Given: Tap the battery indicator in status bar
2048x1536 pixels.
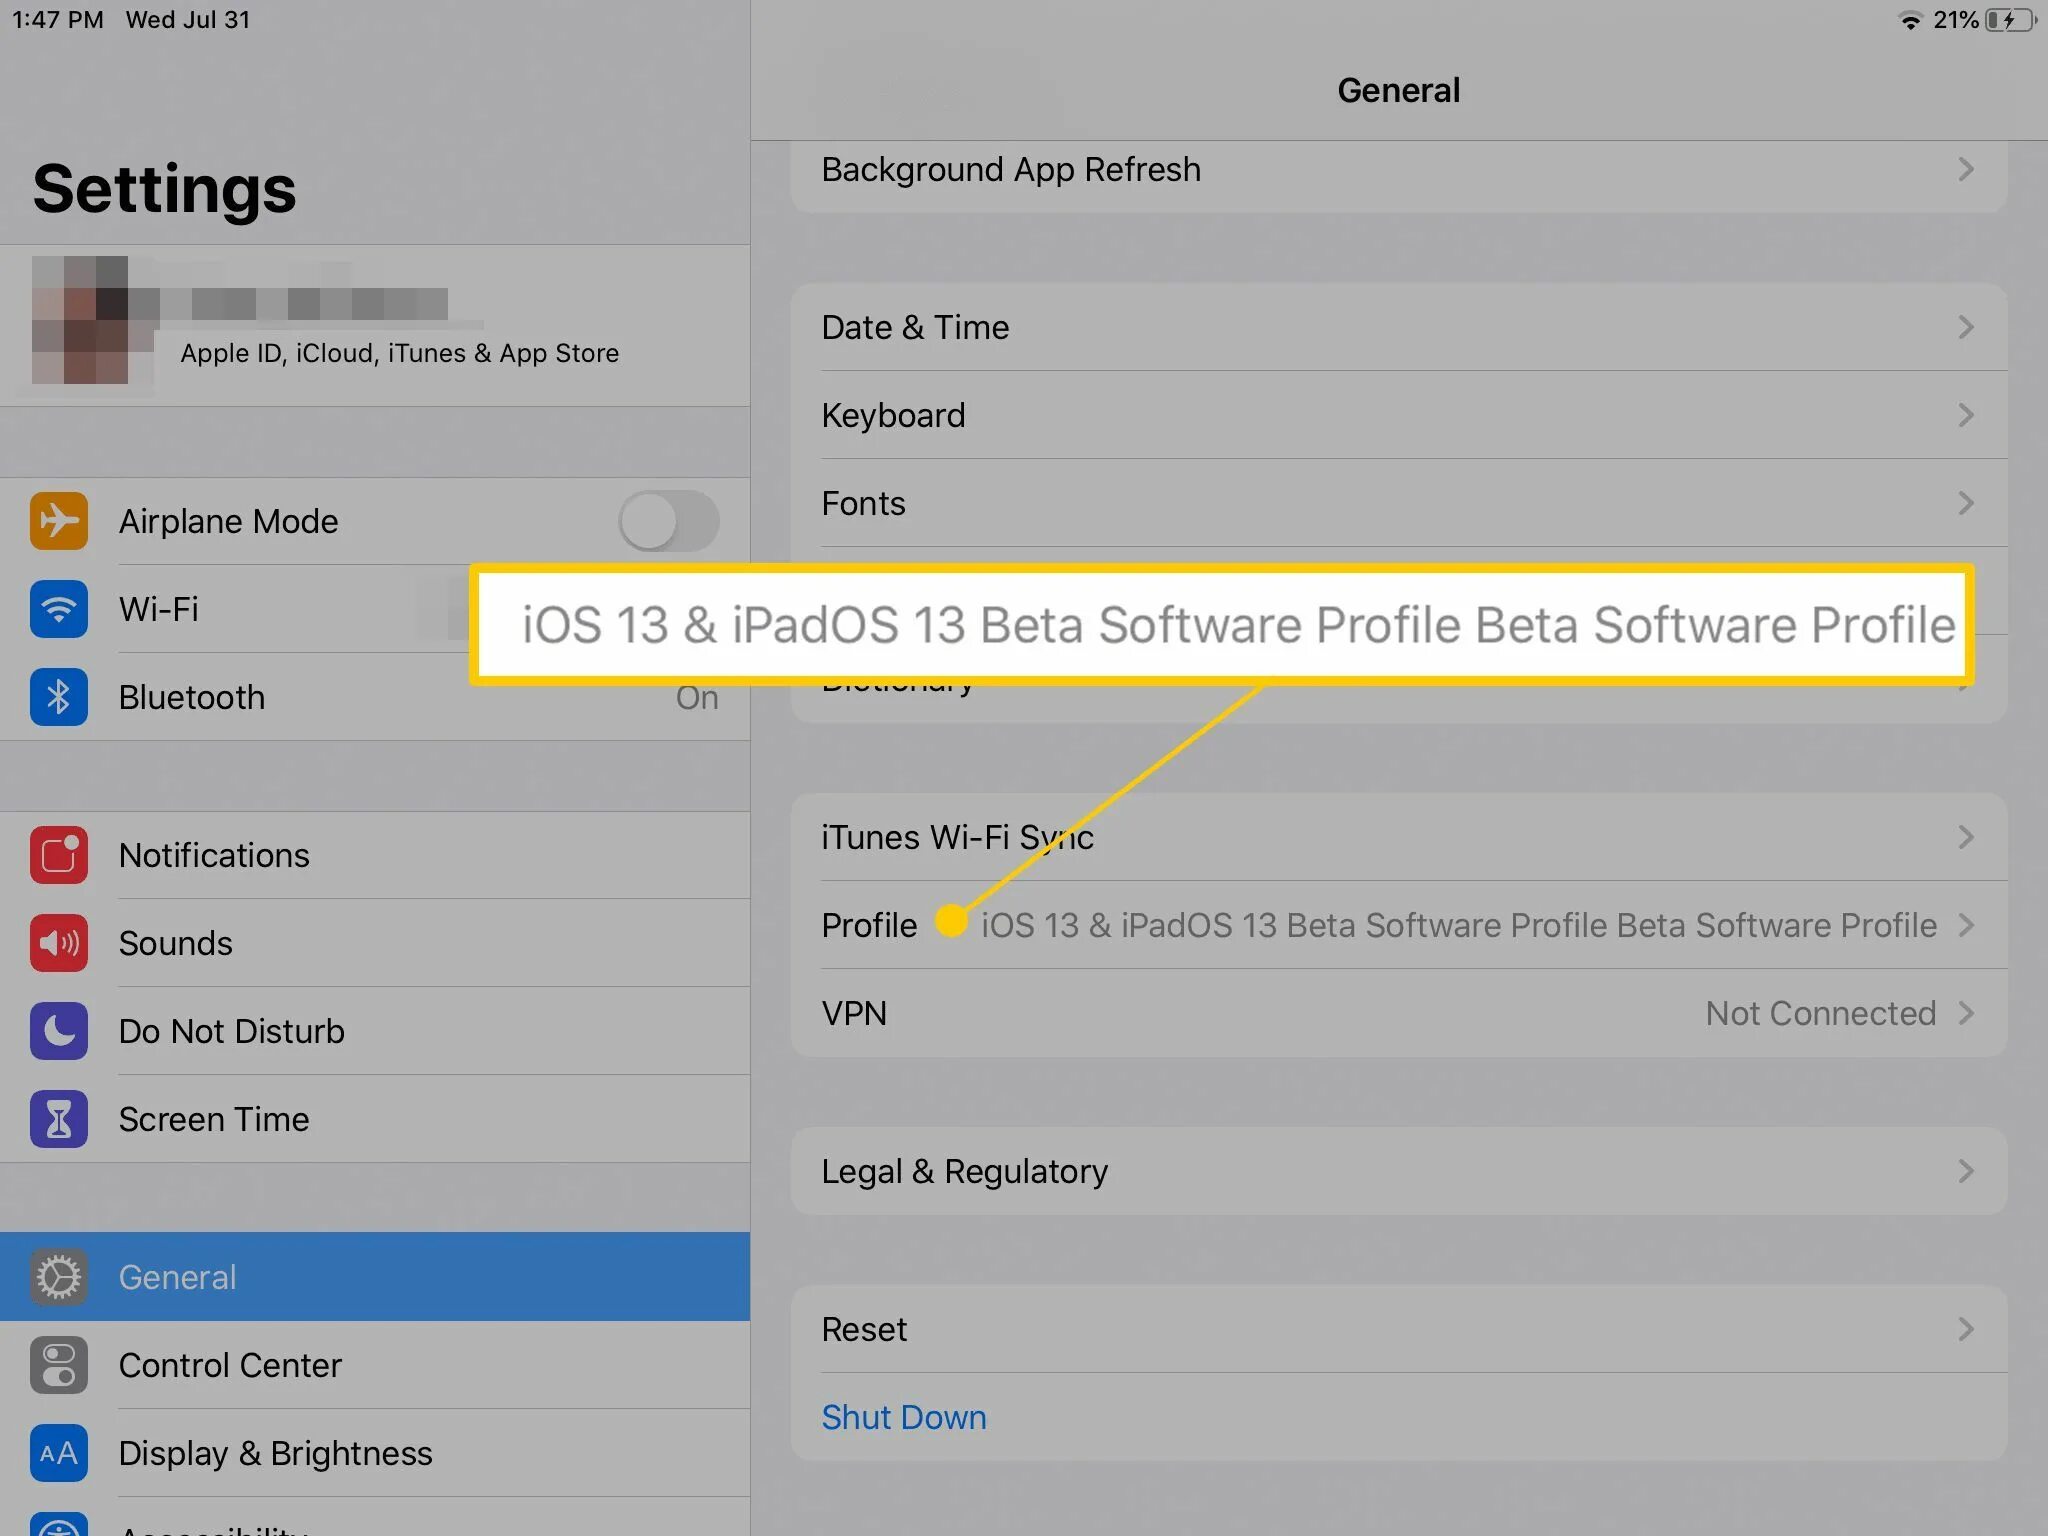Looking at the screenshot, I should pyautogui.click(x=2010, y=20).
